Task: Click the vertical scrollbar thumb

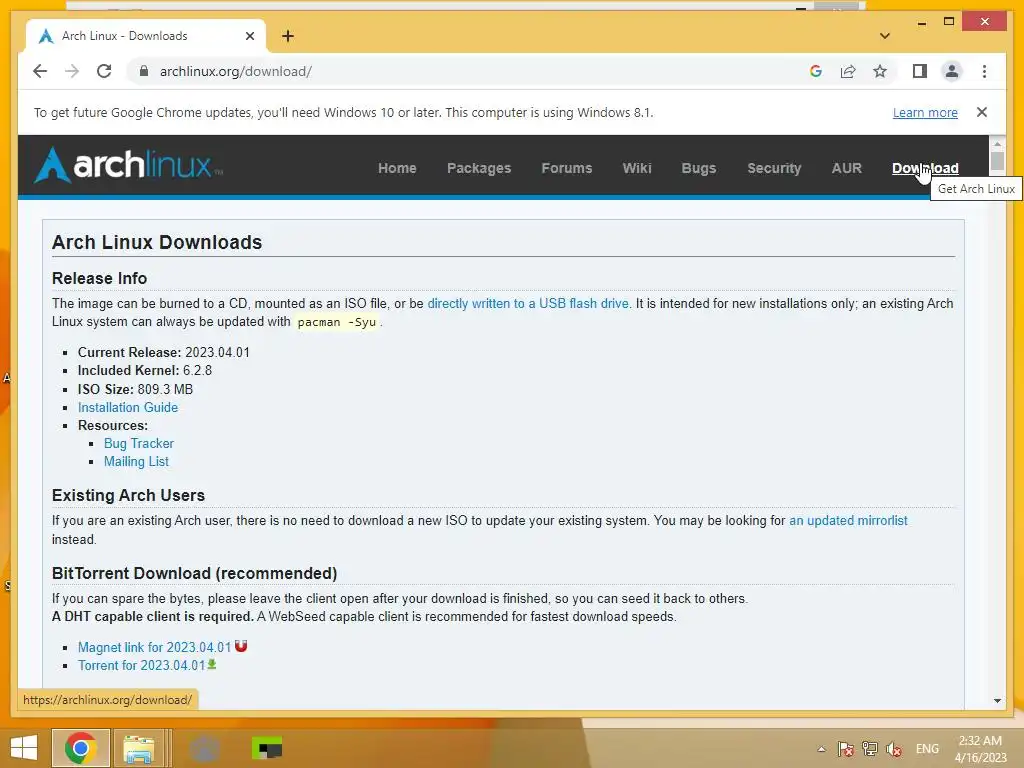Action: [x=997, y=161]
